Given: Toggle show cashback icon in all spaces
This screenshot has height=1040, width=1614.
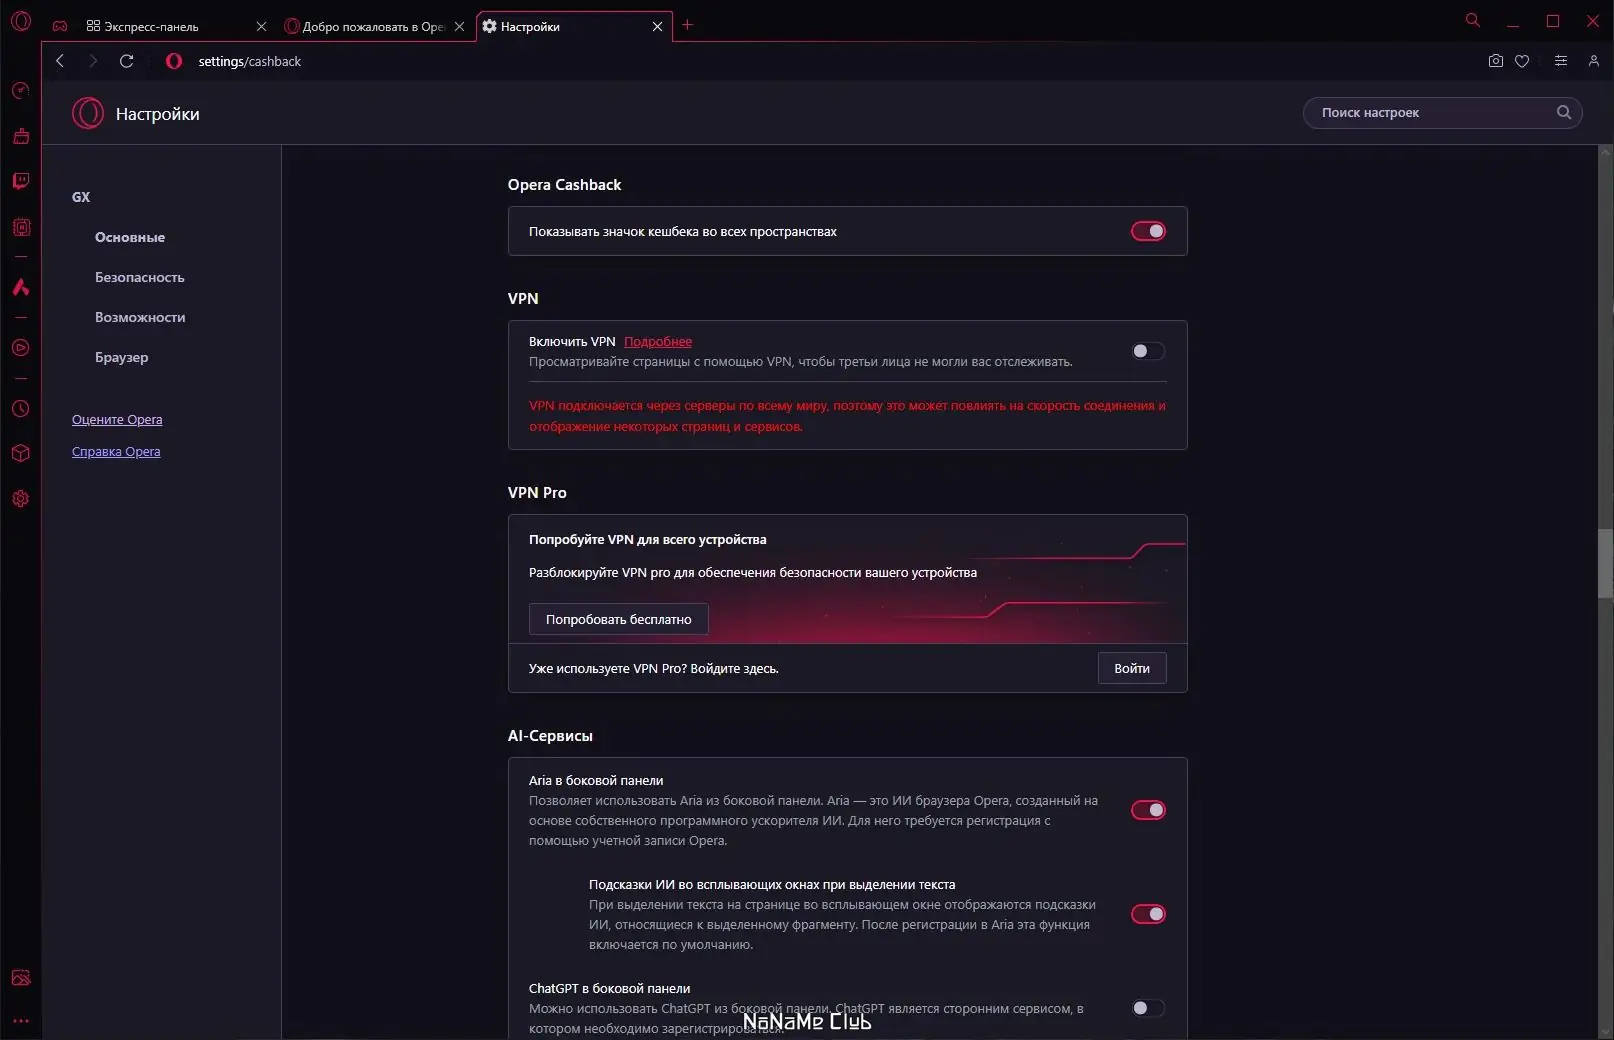Looking at the screenshot, I should coord(1148,231).
